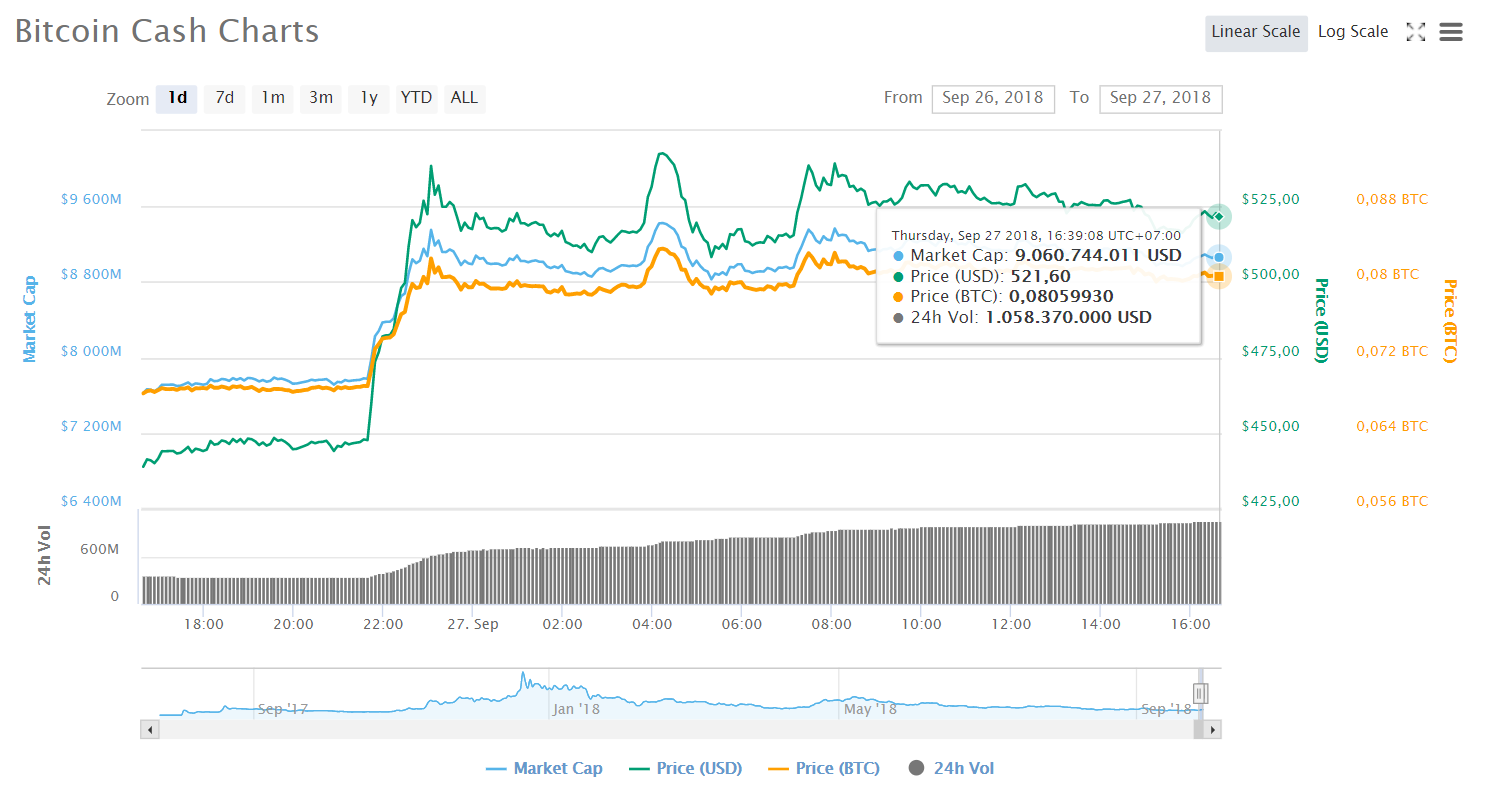Click the navigator range handle
This screenshot has height=798, width=1501.
tap(1201, 693)
